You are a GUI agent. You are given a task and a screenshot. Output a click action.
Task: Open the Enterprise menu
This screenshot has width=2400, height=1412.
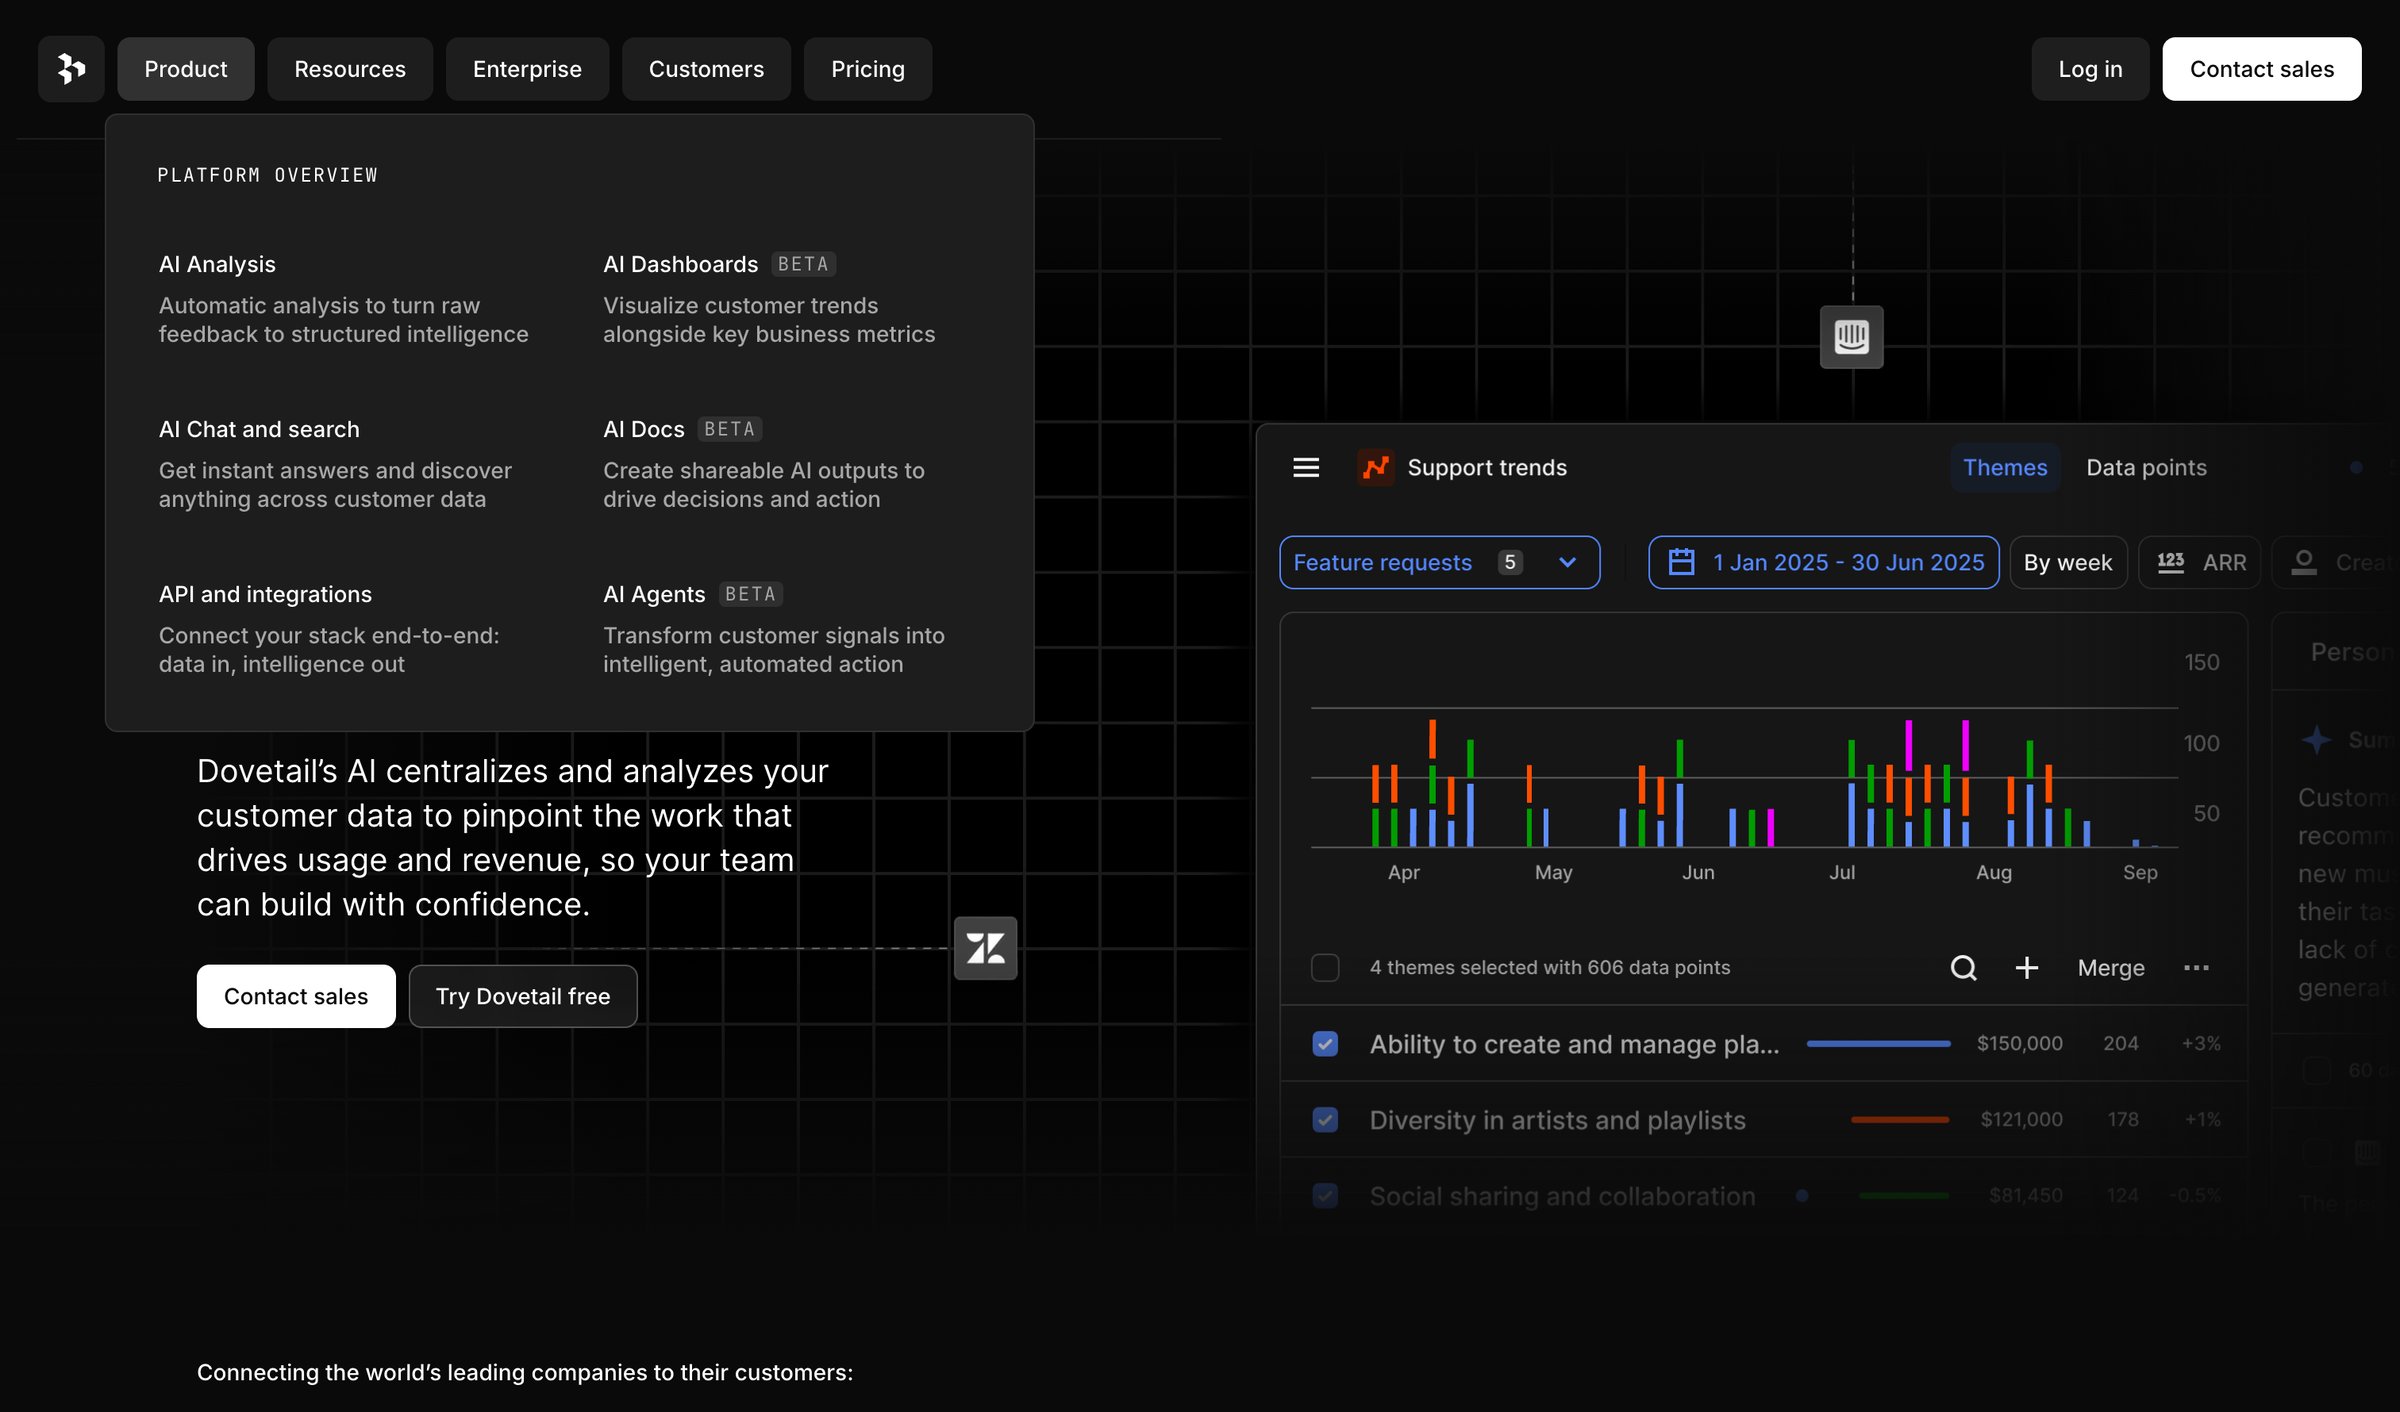[527, 69]
